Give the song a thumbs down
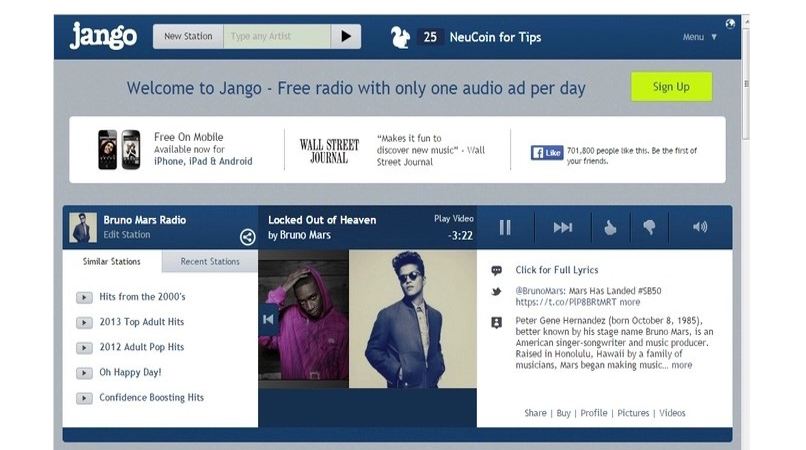806x450 pixels. [649, 227]
